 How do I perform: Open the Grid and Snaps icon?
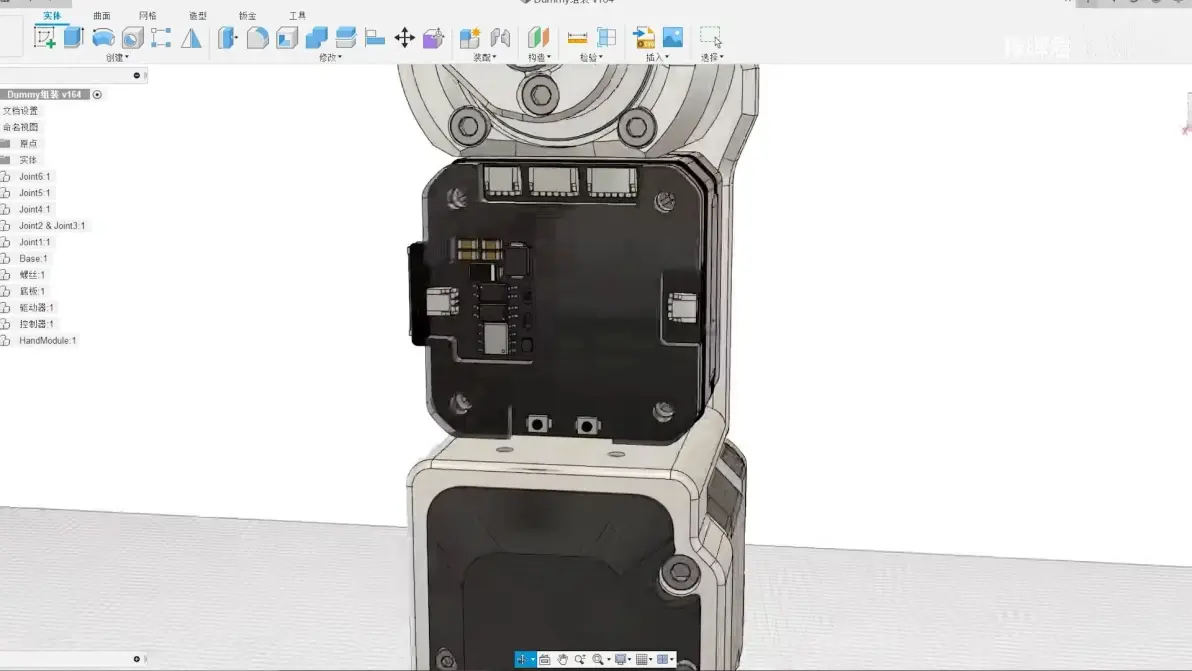click(x=642, y=660)
